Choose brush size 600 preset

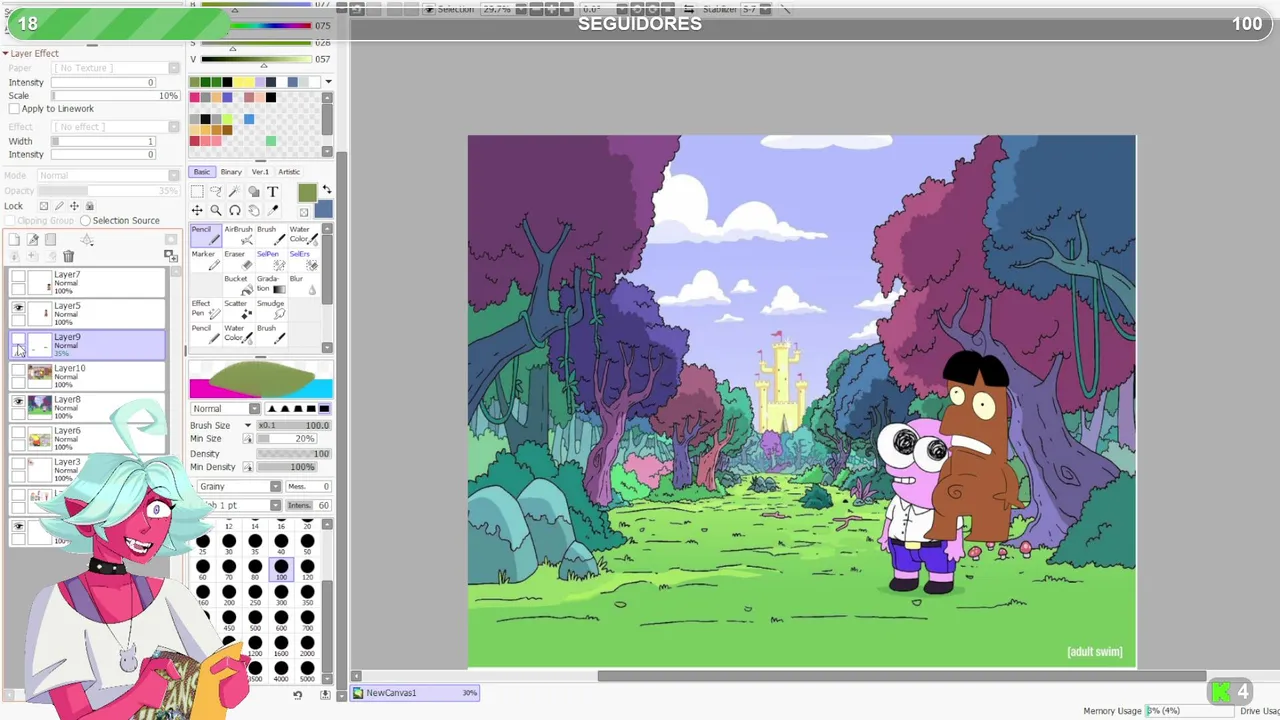281,620
